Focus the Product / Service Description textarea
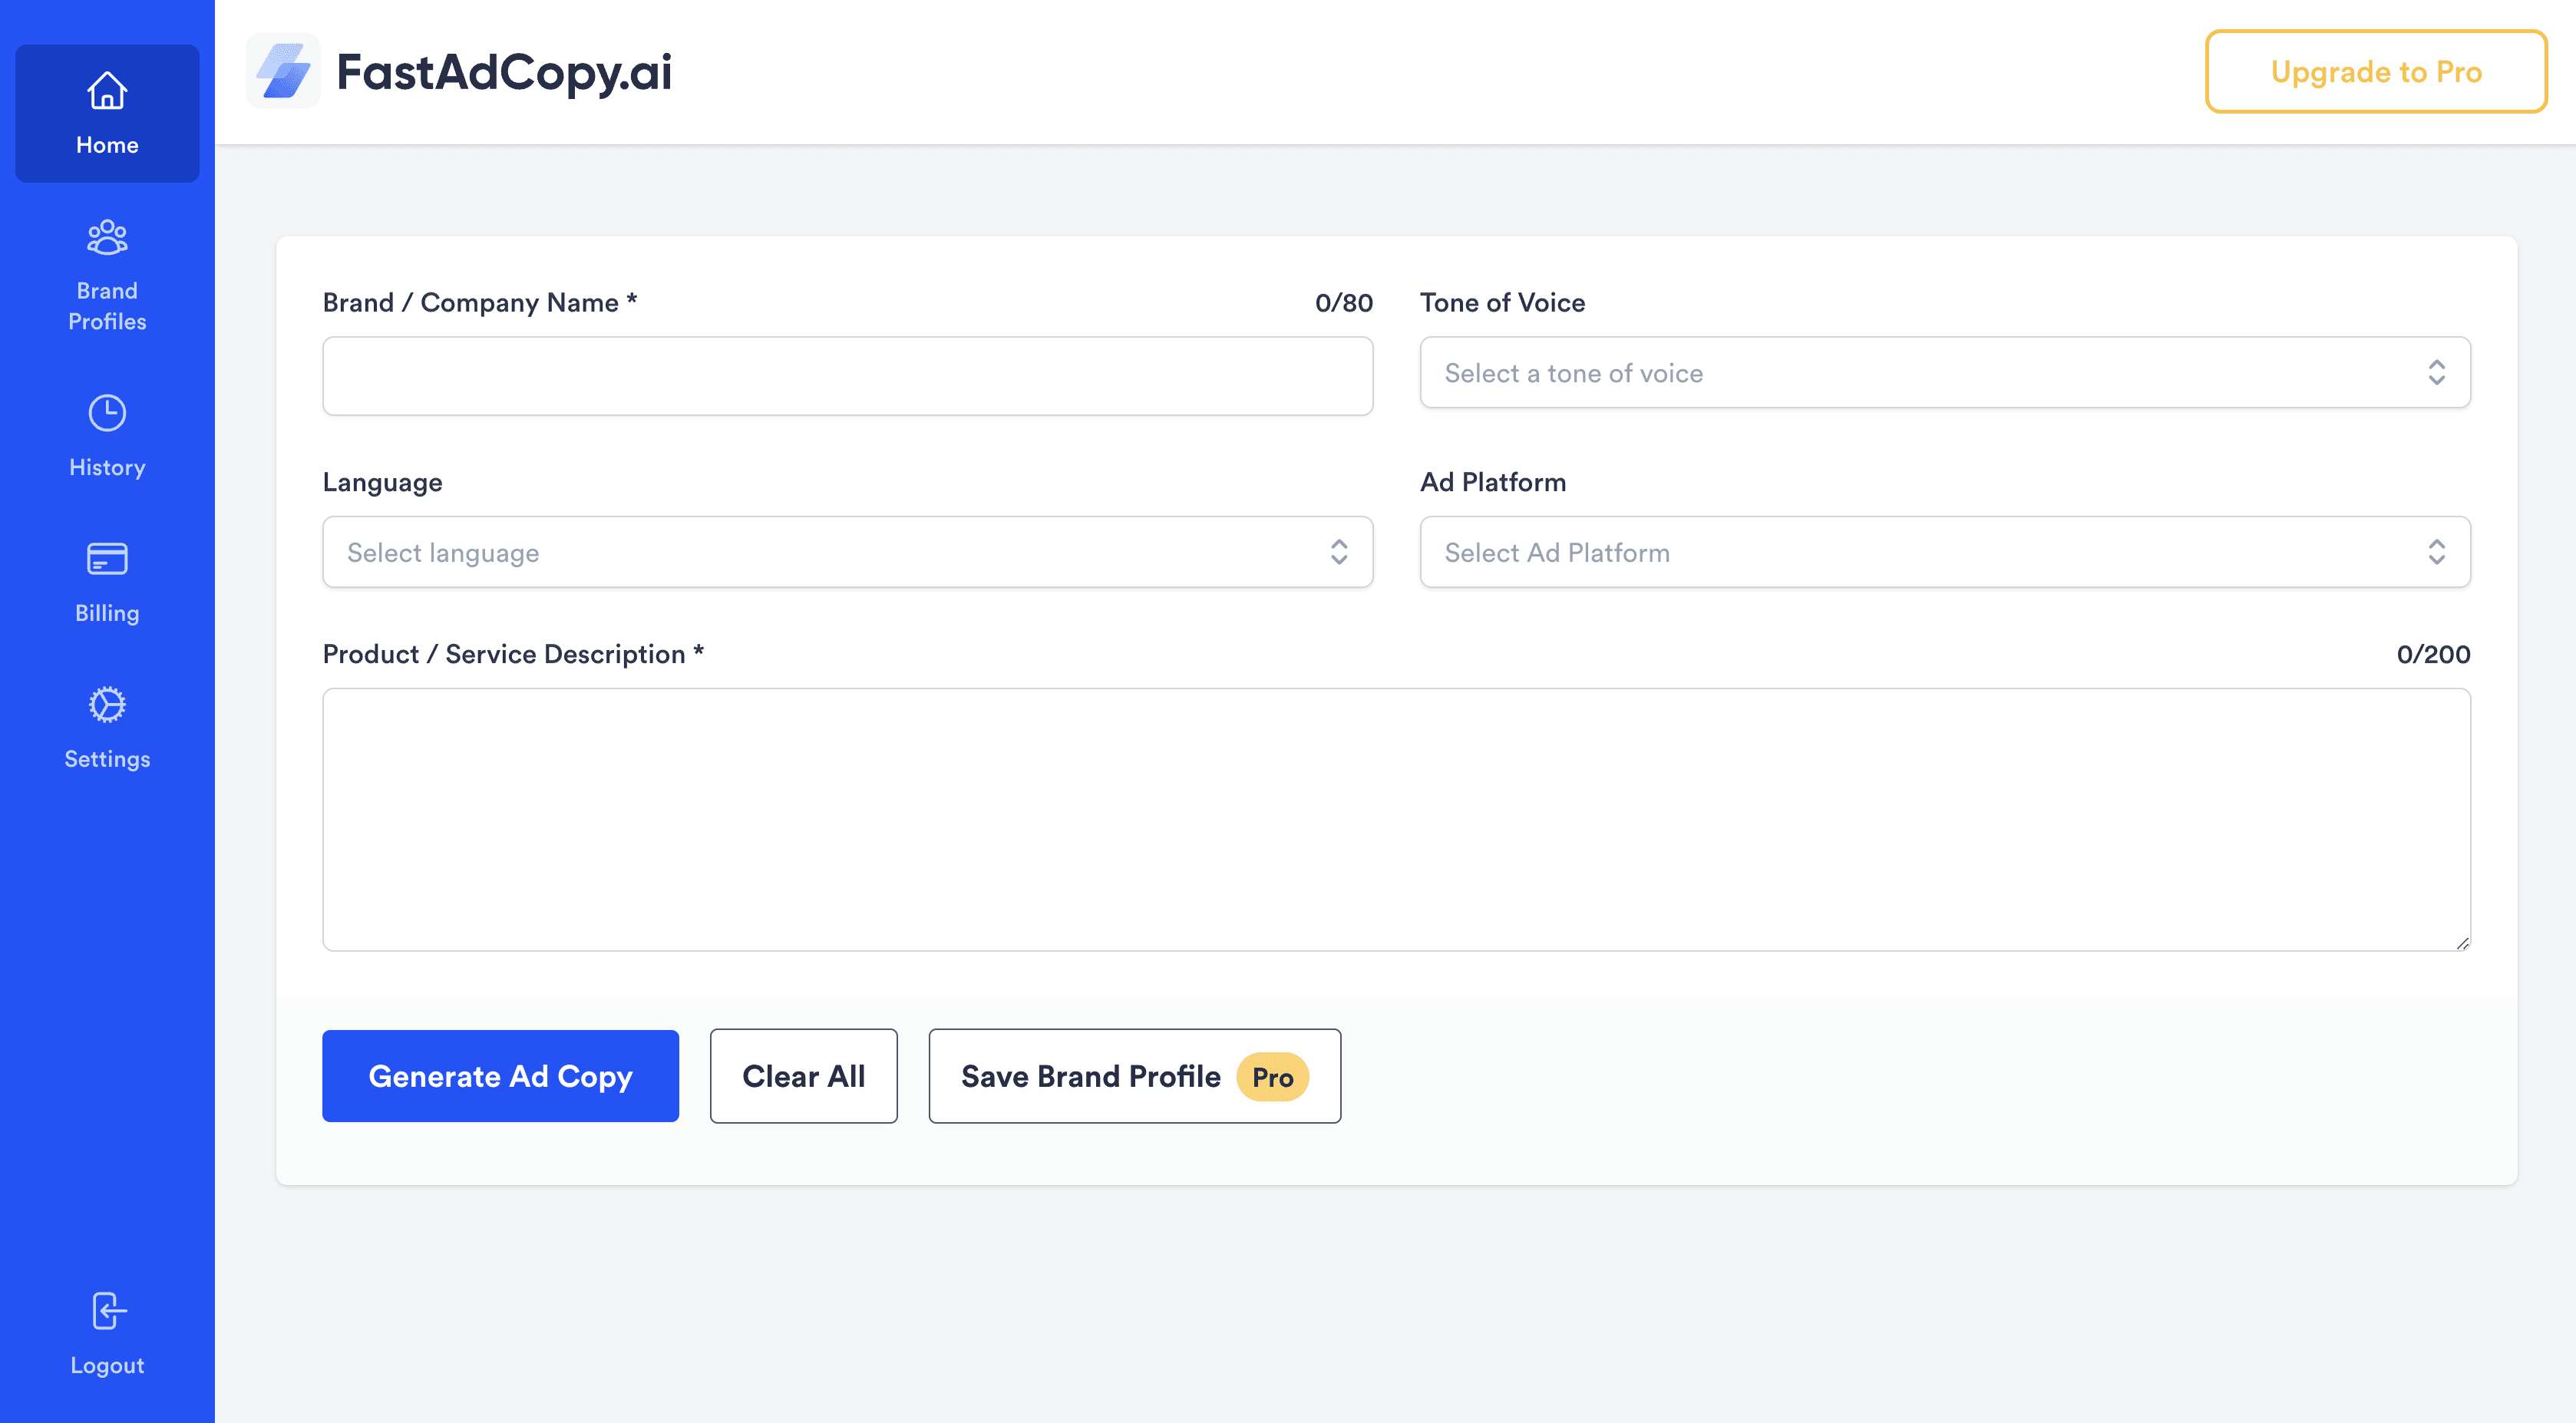The image size is (2576, 1423). 1396,819
